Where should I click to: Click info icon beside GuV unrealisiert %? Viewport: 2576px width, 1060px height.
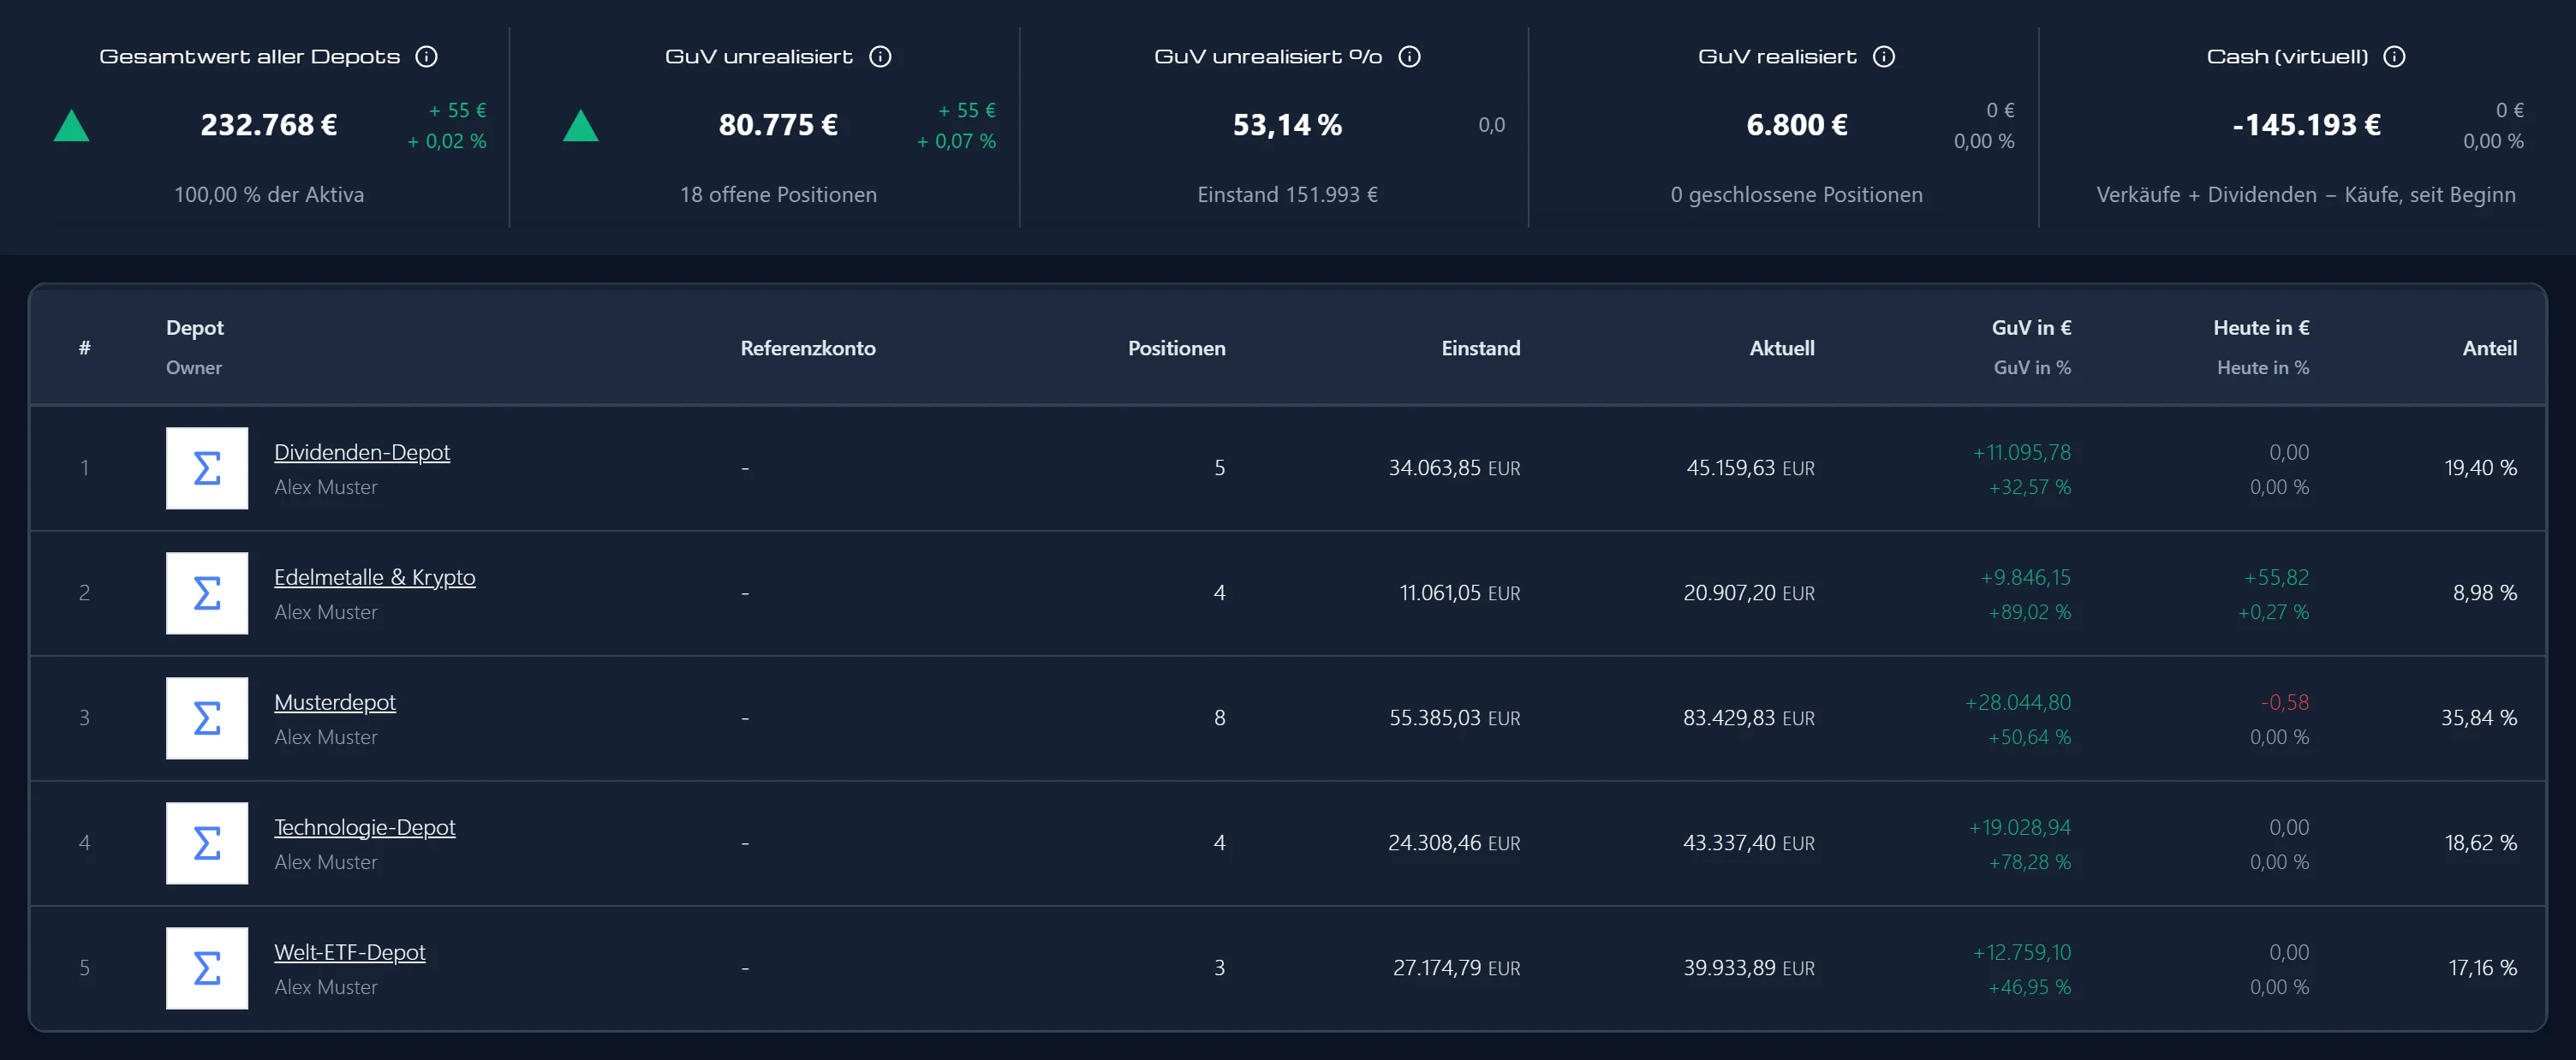point(1409,57)
